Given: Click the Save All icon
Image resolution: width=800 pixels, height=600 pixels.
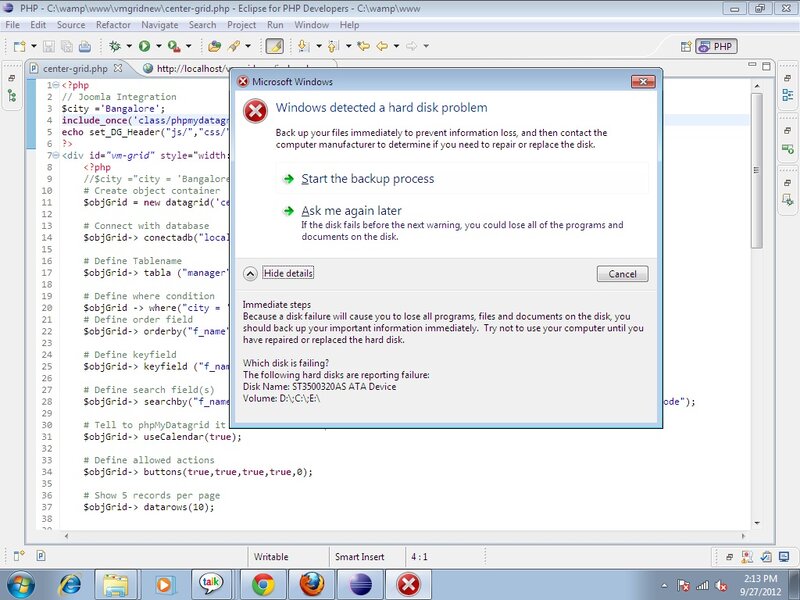Looking at the screenshot, I should click(x=66, y=46).
